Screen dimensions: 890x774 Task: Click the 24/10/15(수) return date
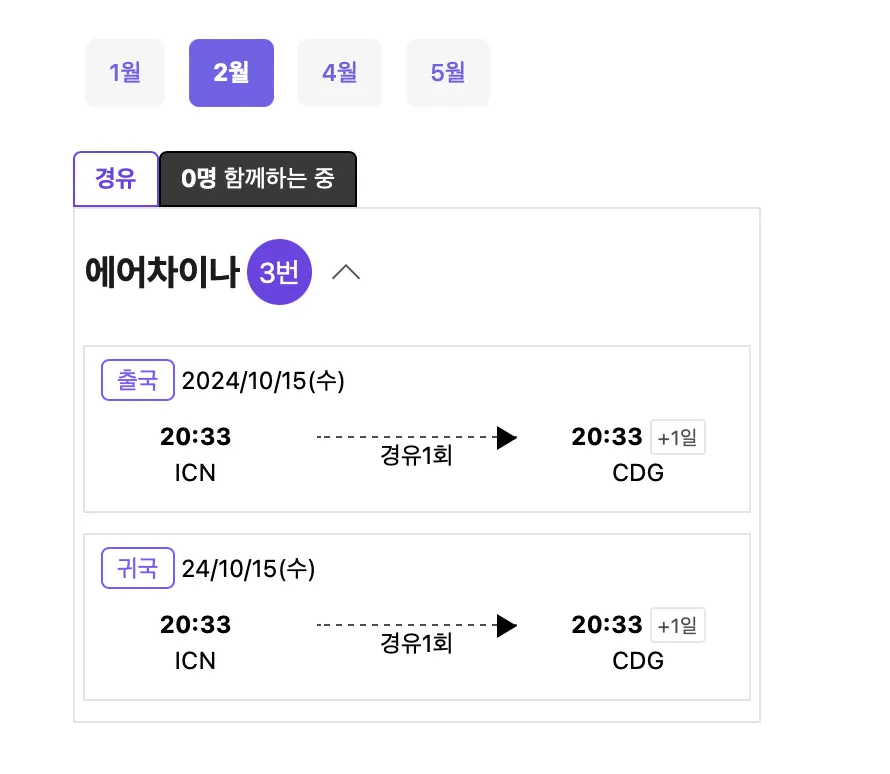tap(248, 570)
